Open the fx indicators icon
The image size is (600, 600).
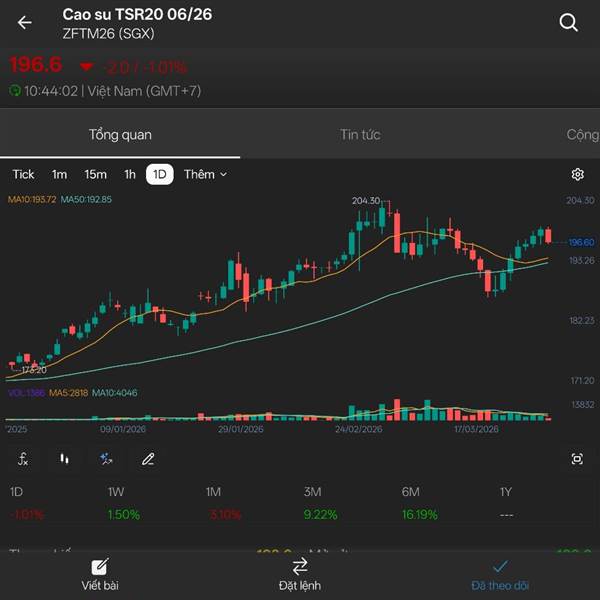point(23,459)
